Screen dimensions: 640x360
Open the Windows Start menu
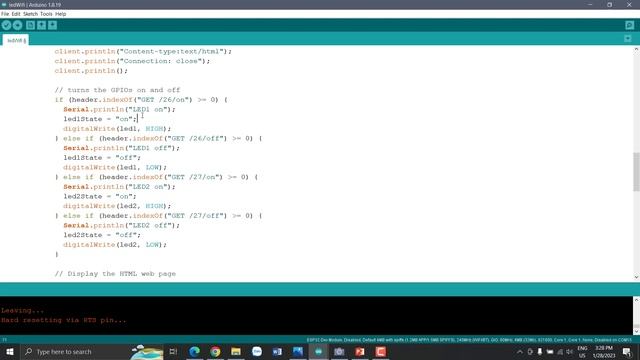10,351
